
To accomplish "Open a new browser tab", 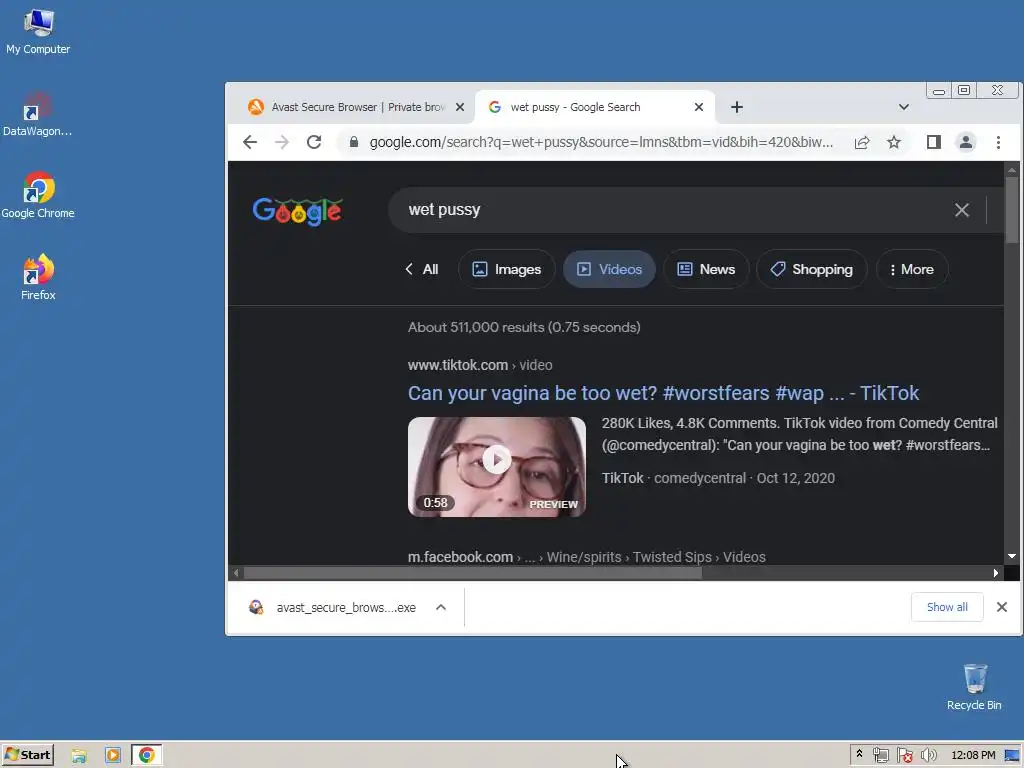I will pyautogui.click(x=737, y=107).
